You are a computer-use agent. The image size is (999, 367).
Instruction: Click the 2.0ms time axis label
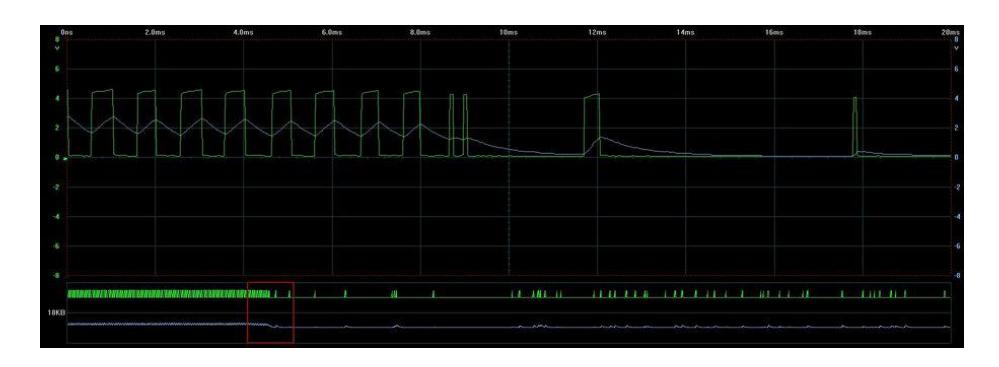point(155,32)
